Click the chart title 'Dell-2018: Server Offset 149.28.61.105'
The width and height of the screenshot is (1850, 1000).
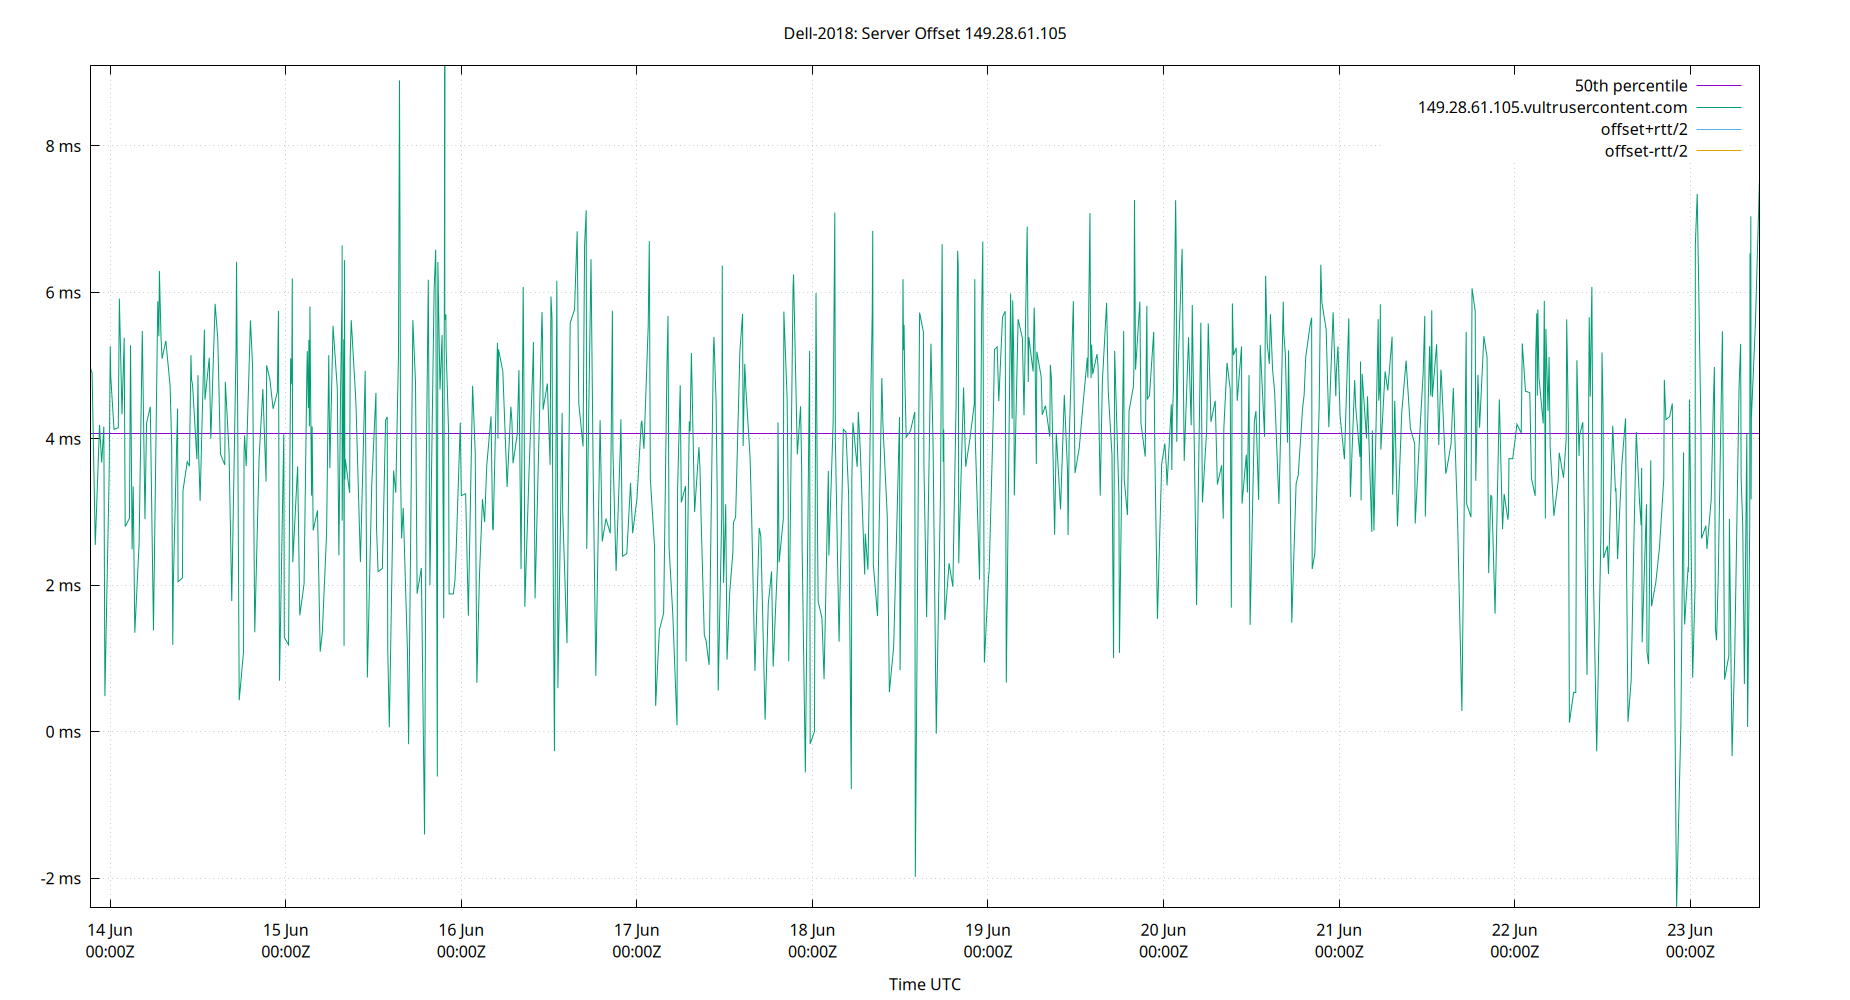point(925,33)
